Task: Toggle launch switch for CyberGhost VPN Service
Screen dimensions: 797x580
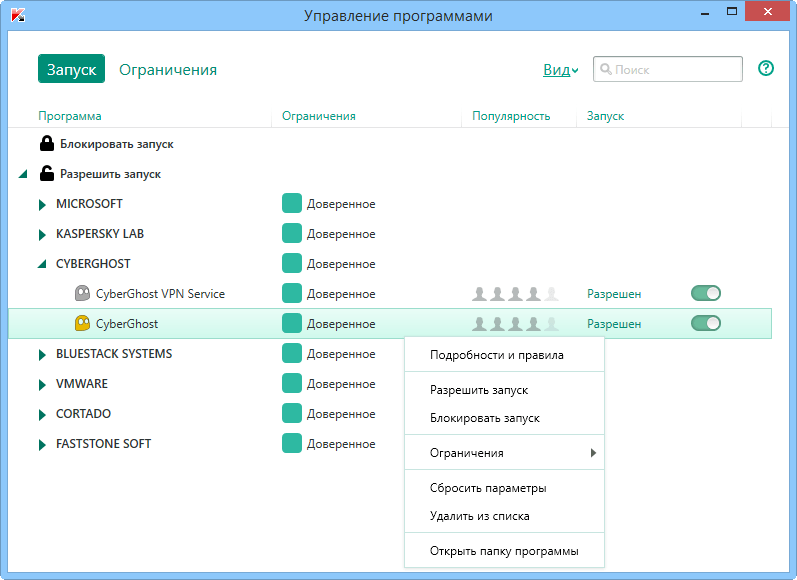Action: pyautogui.click(x=706, y=293)
